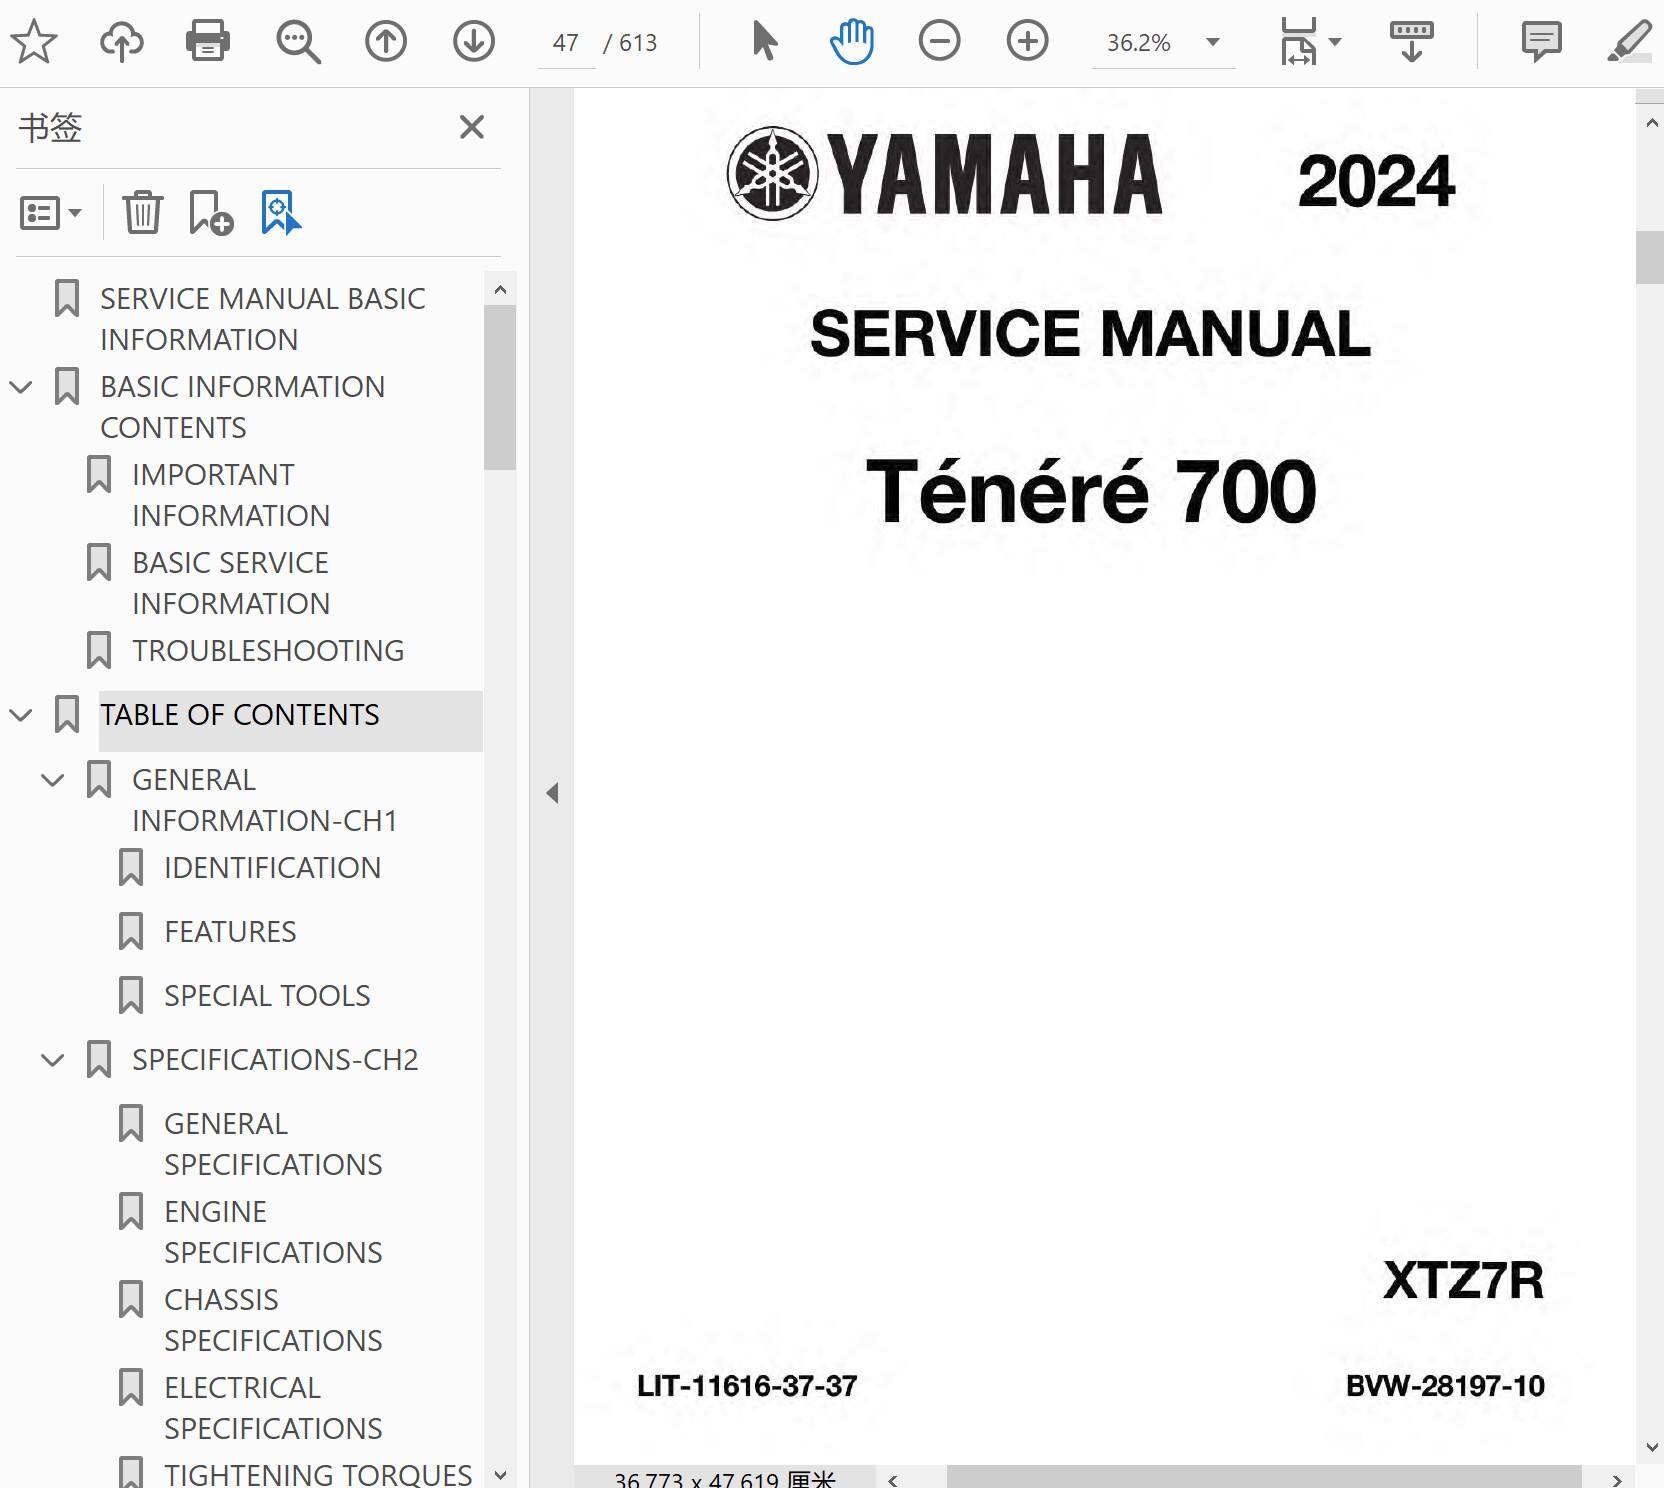Image resolution: width=1664 pixels, height=1488 pixels.
Task: Go to IDENTIFICATION bookmark
Action: coord(273,868)
